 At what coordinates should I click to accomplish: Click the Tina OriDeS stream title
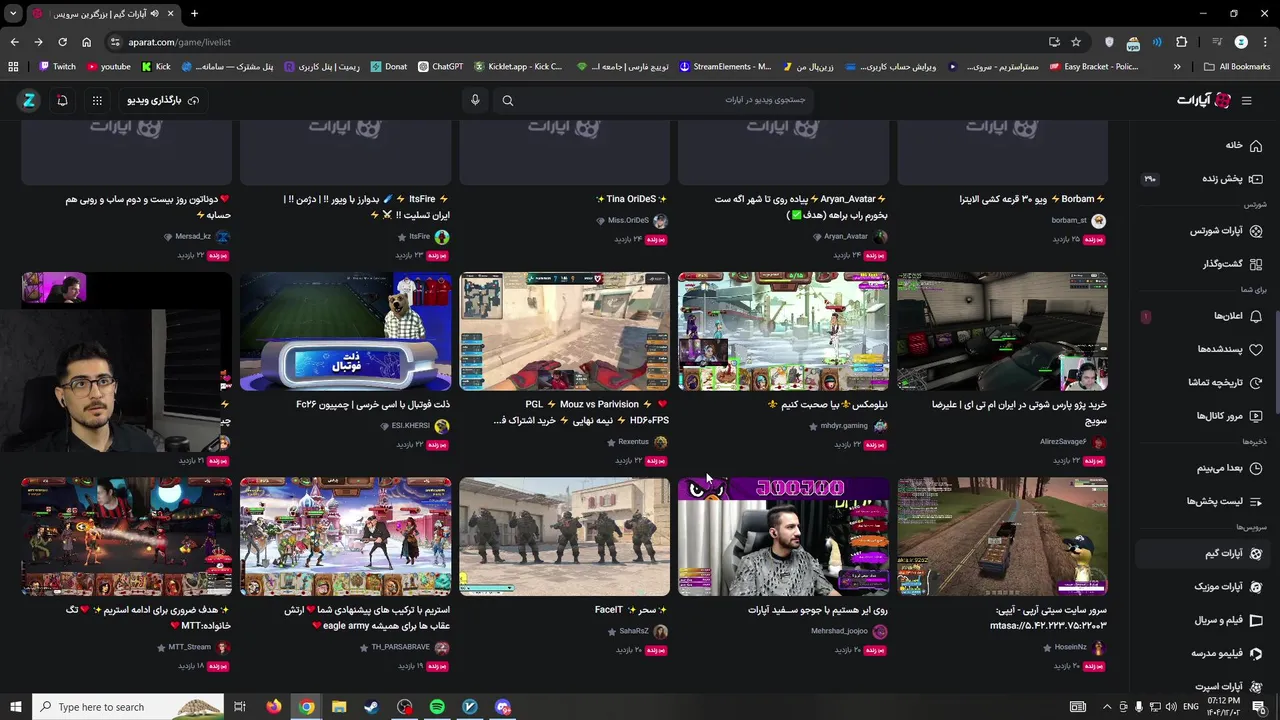pyautogui.click(x=631, y=199)
